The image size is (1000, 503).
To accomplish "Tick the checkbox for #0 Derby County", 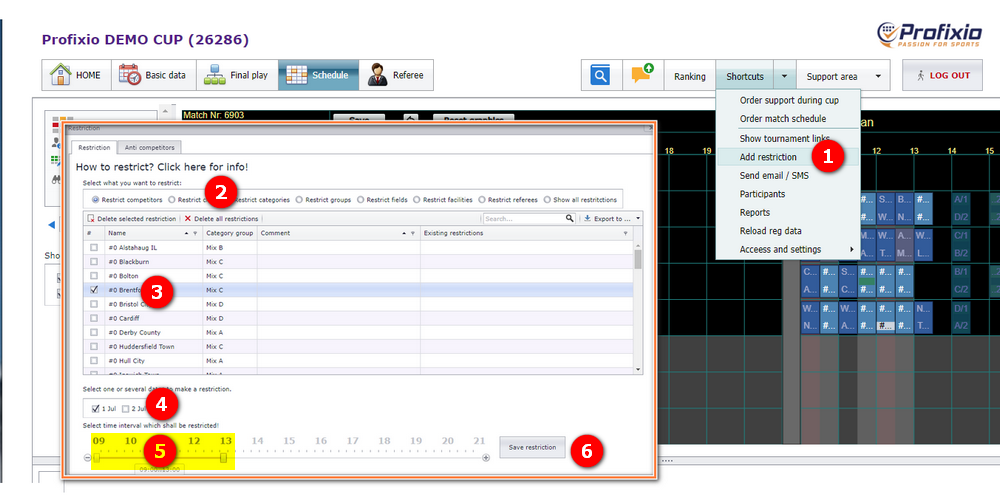I will pos(94,332).
